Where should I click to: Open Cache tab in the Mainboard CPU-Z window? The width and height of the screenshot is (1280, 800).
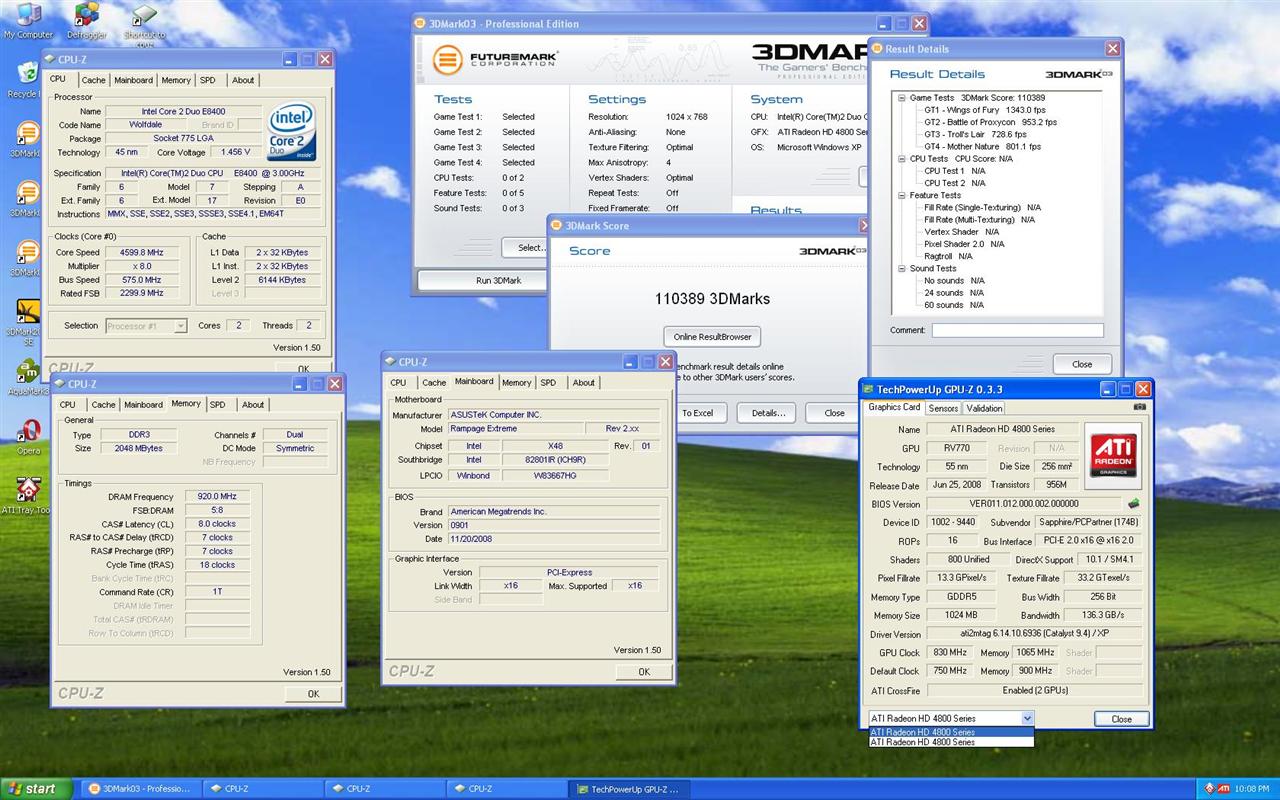(434, 382)
